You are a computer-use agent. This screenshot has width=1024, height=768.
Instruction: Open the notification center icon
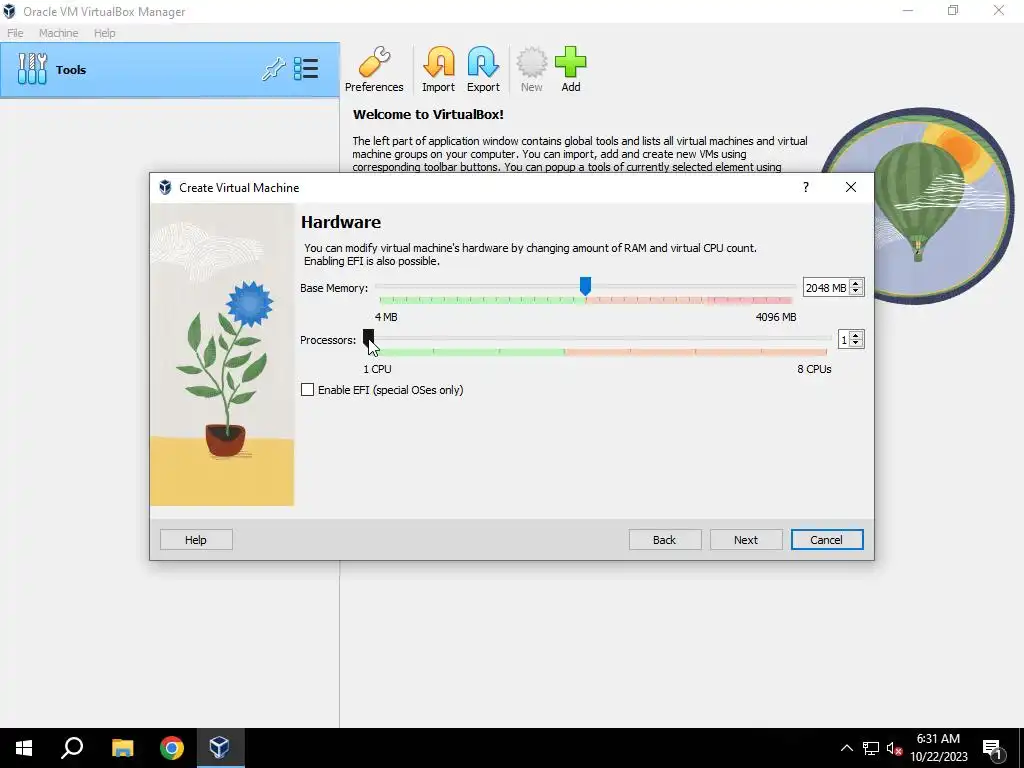point(992,748)
